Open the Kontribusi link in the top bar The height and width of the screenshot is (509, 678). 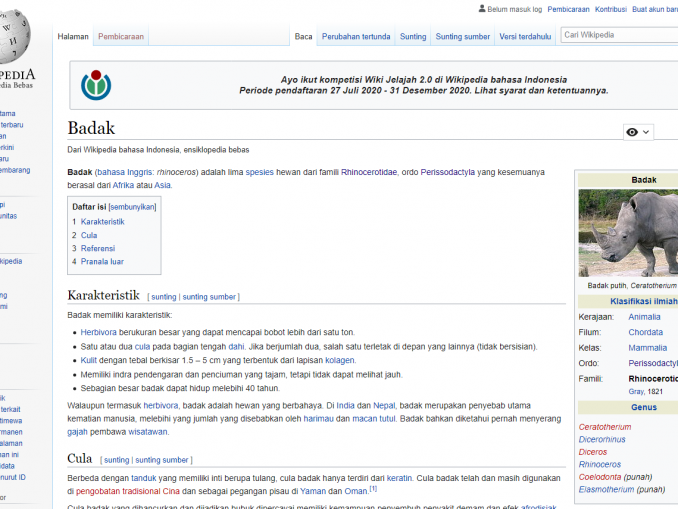[x=611, y=9]
